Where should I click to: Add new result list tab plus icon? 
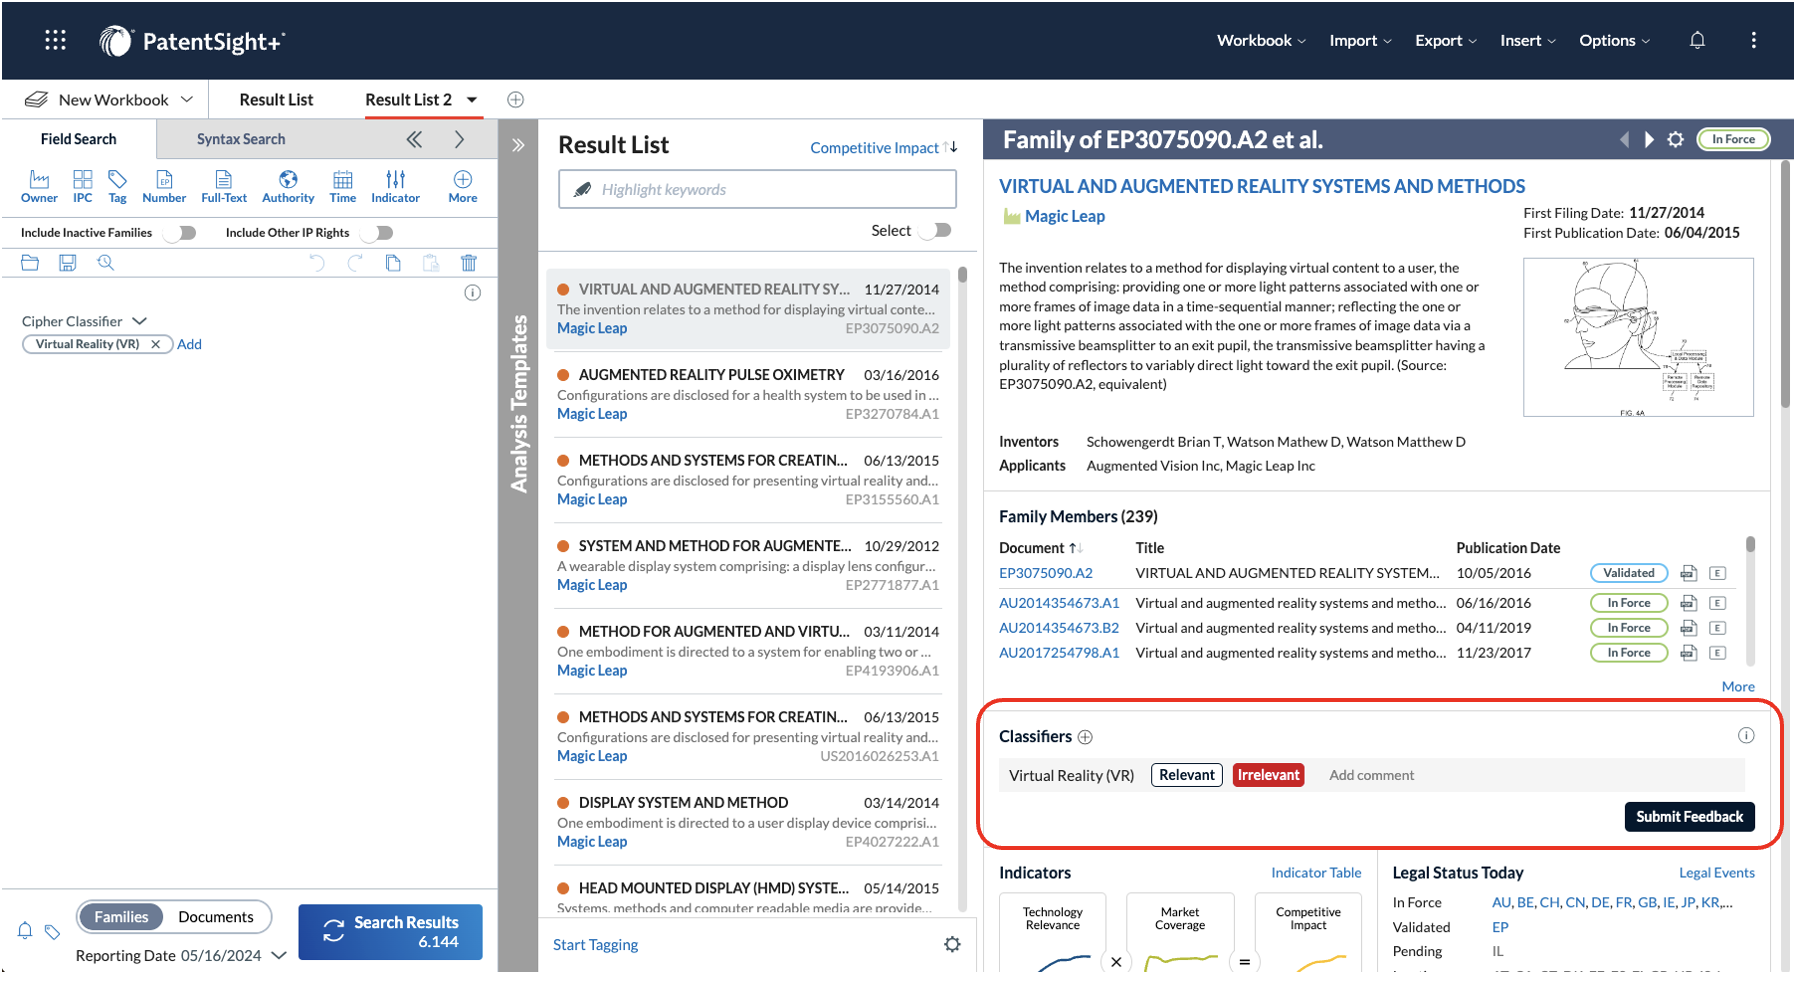[515, 99]
